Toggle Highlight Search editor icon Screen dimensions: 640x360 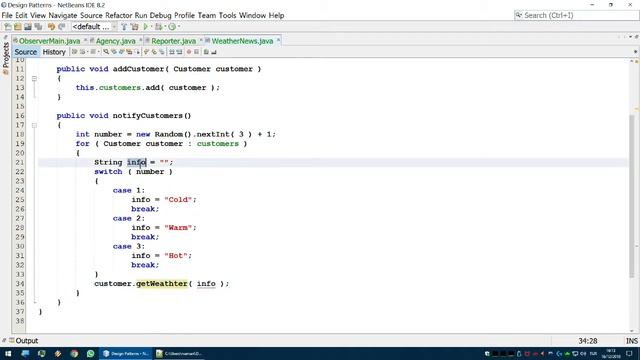tap(129, 52)
